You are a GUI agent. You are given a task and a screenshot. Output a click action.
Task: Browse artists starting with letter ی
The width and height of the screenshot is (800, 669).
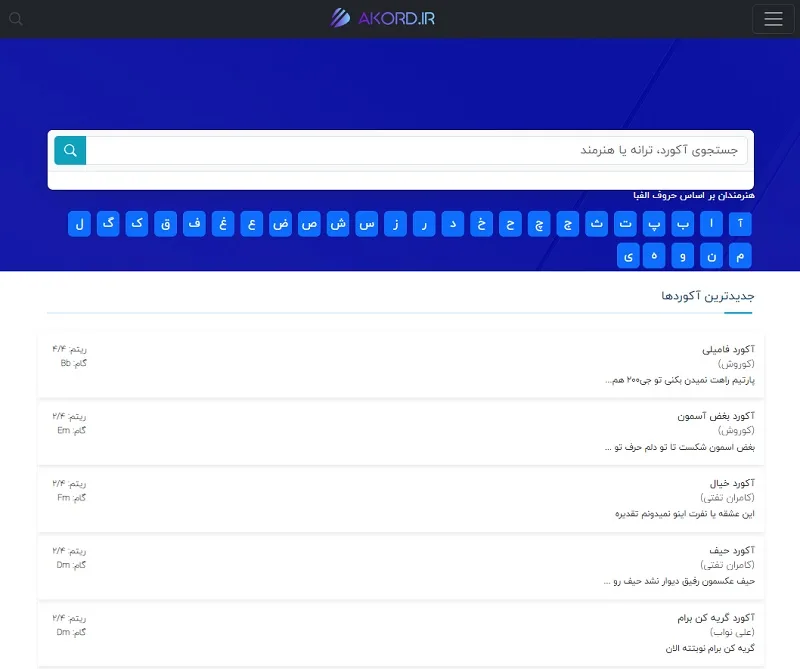click(628, 255)
